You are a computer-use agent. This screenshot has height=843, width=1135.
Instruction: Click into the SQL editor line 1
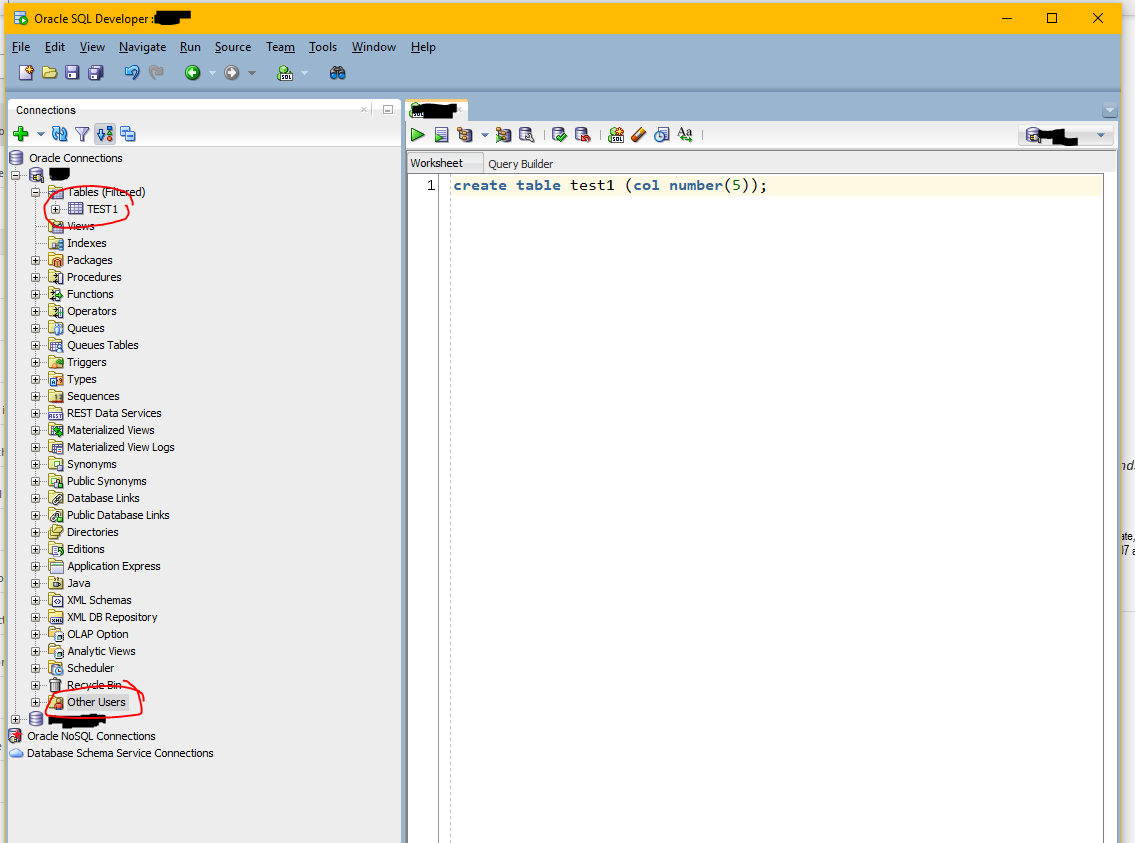[x=777, y=186]
